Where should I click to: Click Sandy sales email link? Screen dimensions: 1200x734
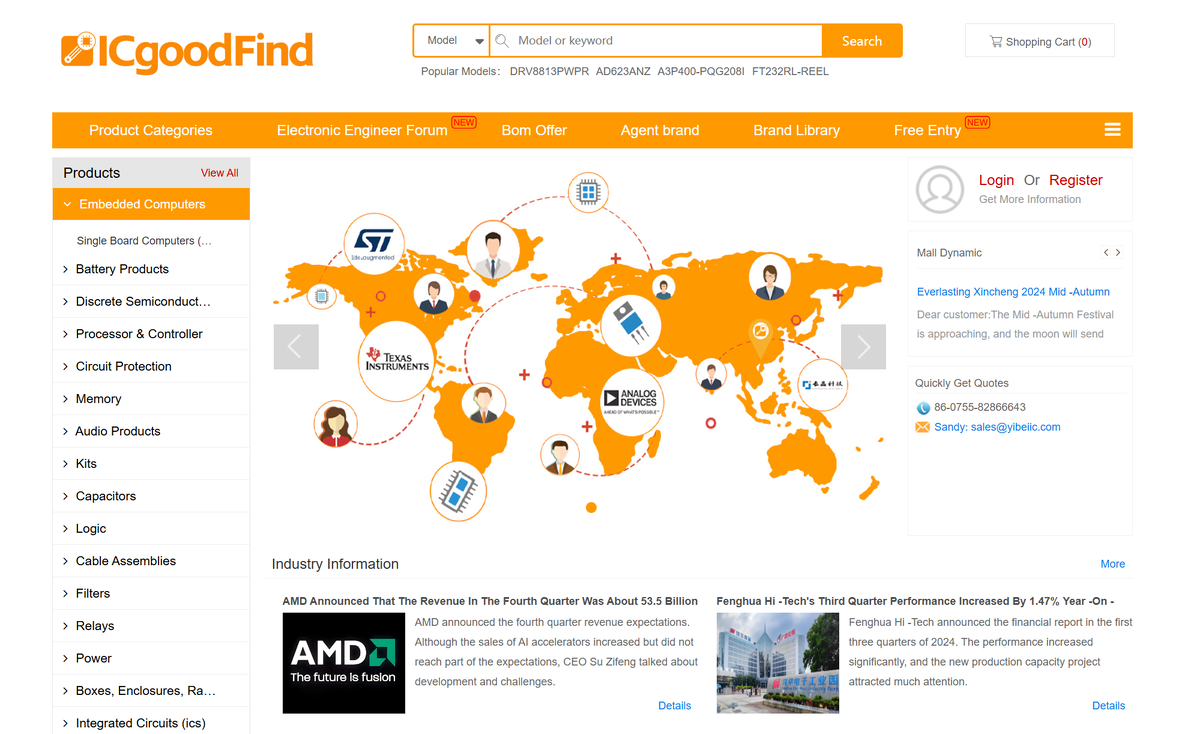tap(997, 427)
